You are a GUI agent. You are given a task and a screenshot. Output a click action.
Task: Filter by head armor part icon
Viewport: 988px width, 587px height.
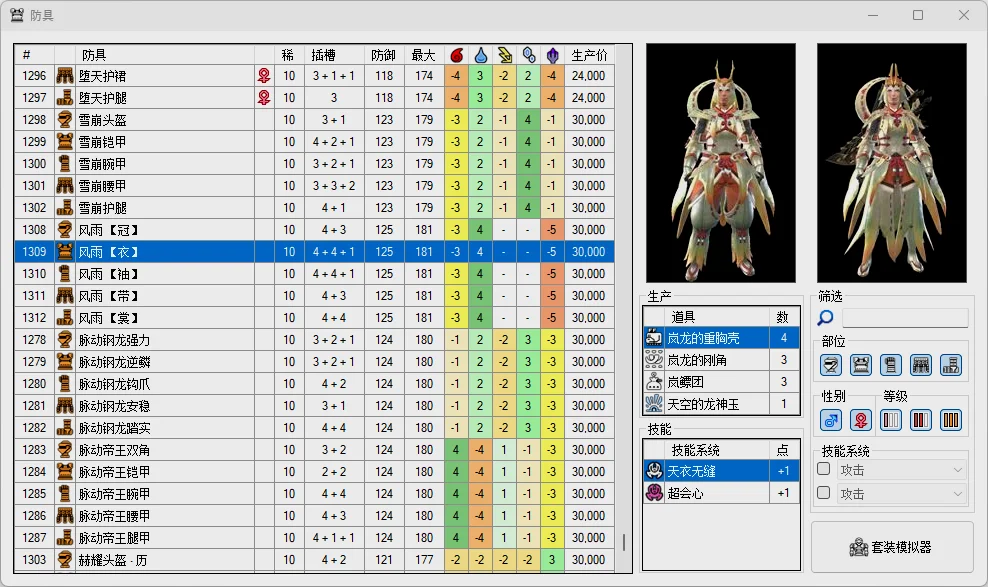830,365
